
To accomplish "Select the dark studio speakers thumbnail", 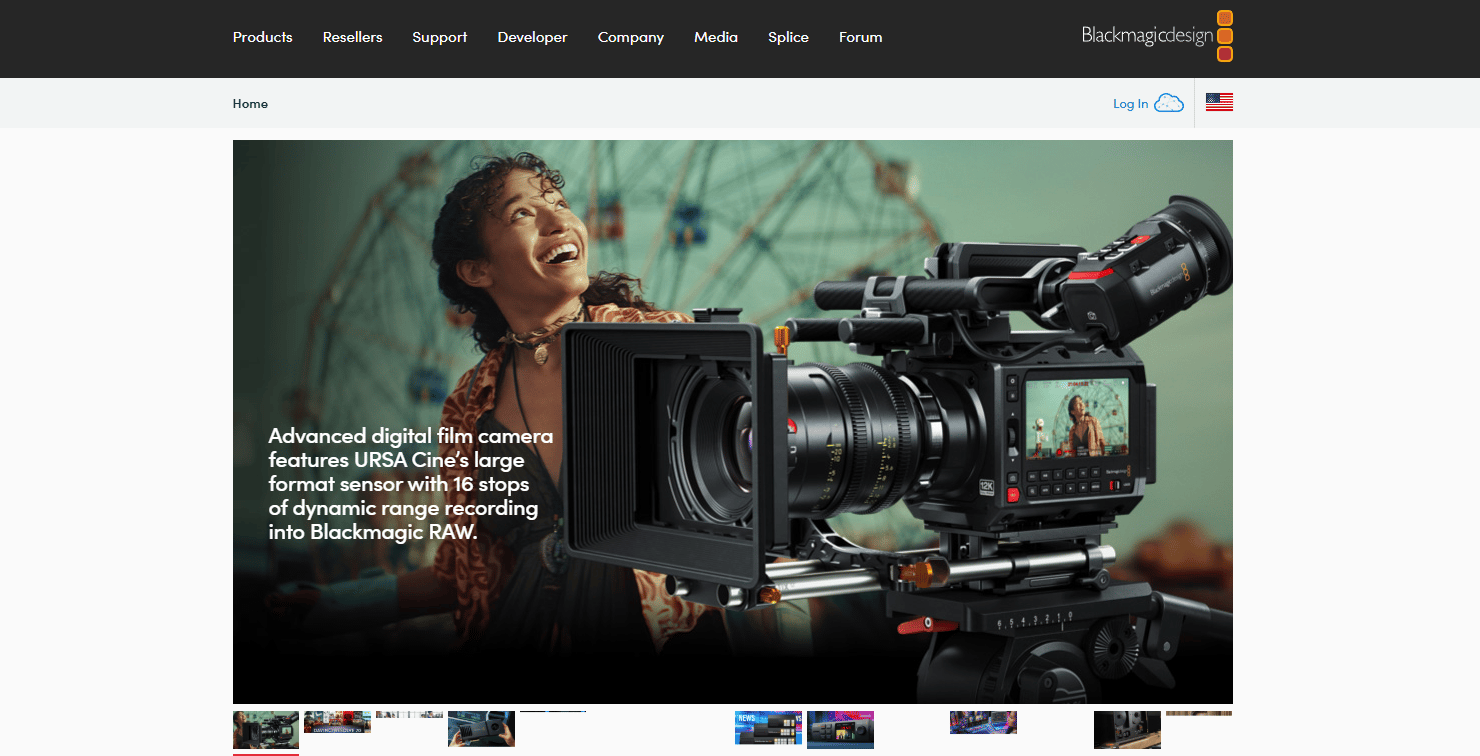I will (x=1127, y=730).
